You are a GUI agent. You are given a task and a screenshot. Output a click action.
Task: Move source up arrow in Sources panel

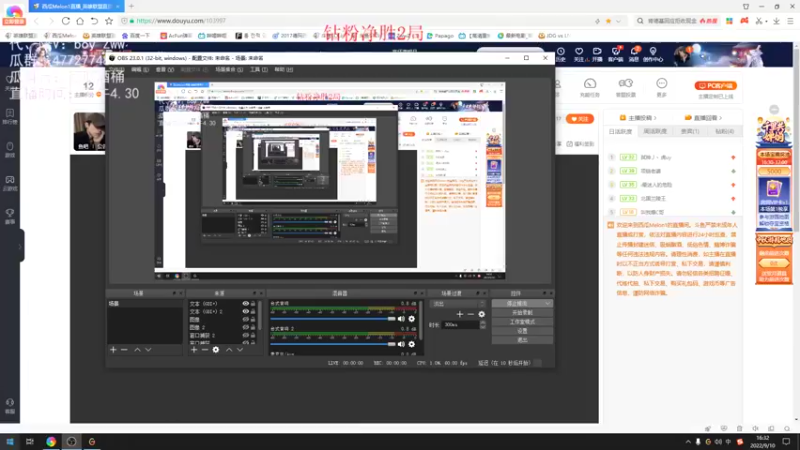click(229, 350)
